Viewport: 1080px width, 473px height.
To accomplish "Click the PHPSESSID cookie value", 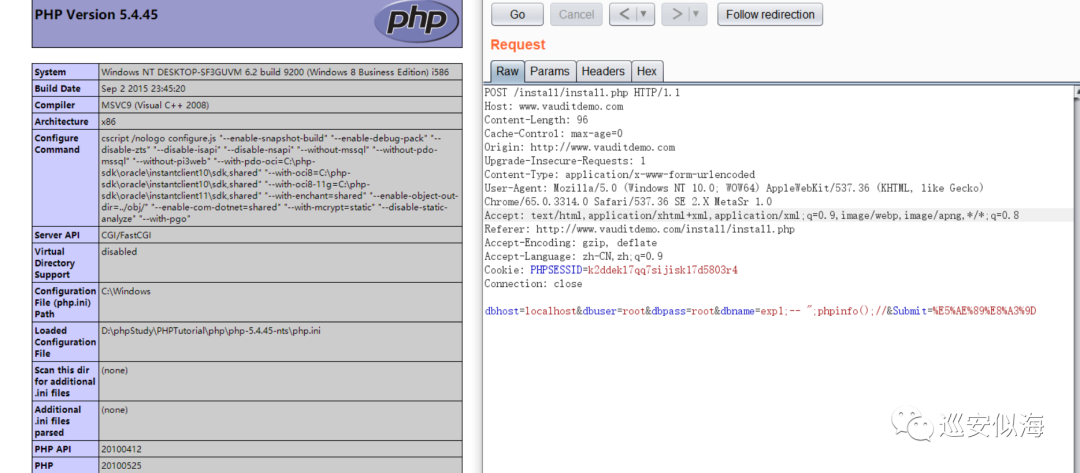I will 662,270.
